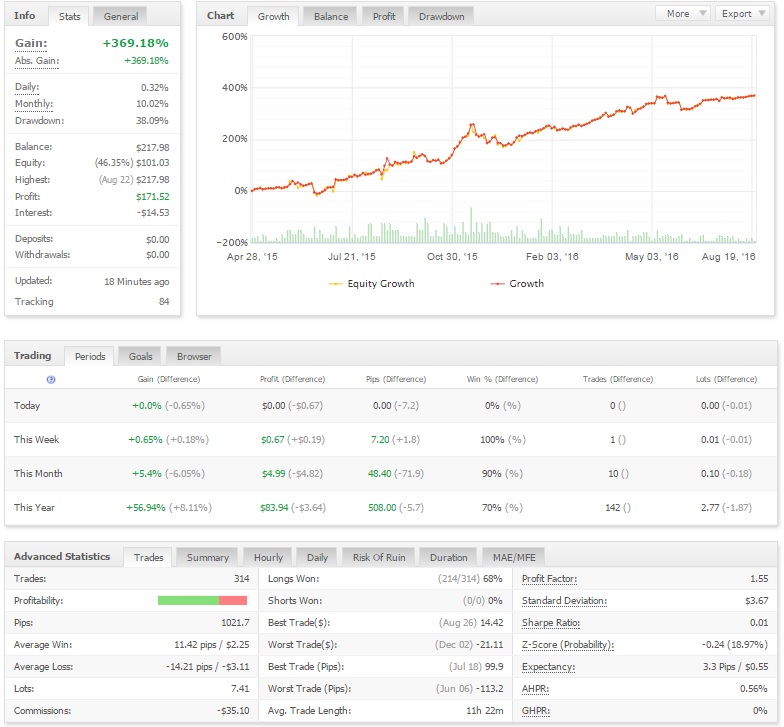Click the Sharpe Ratio label

[550, 623]
